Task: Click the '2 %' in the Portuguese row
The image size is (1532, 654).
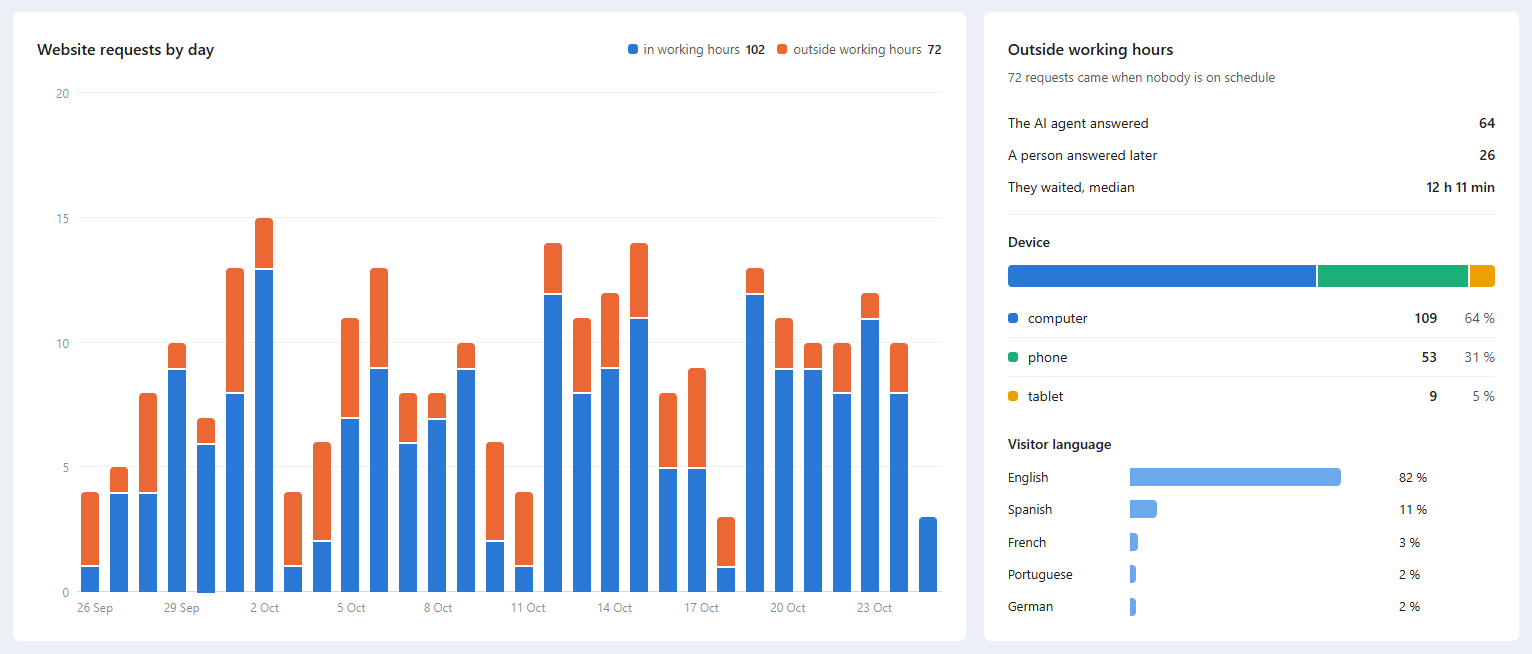Action: (x=1409, y=574)
